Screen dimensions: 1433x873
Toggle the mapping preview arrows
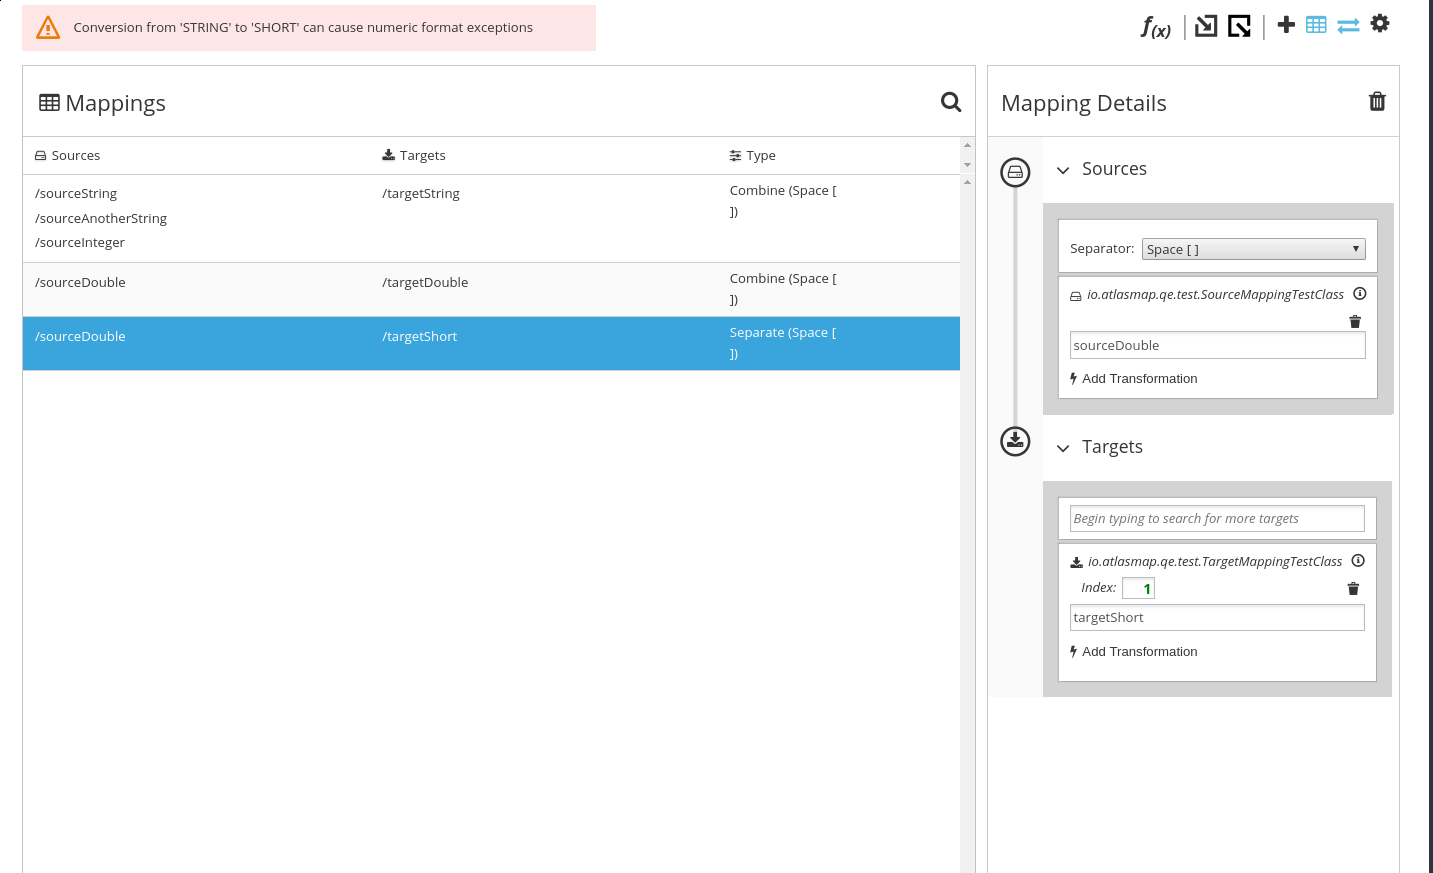pyautogui.click(x=1348, y=24)
